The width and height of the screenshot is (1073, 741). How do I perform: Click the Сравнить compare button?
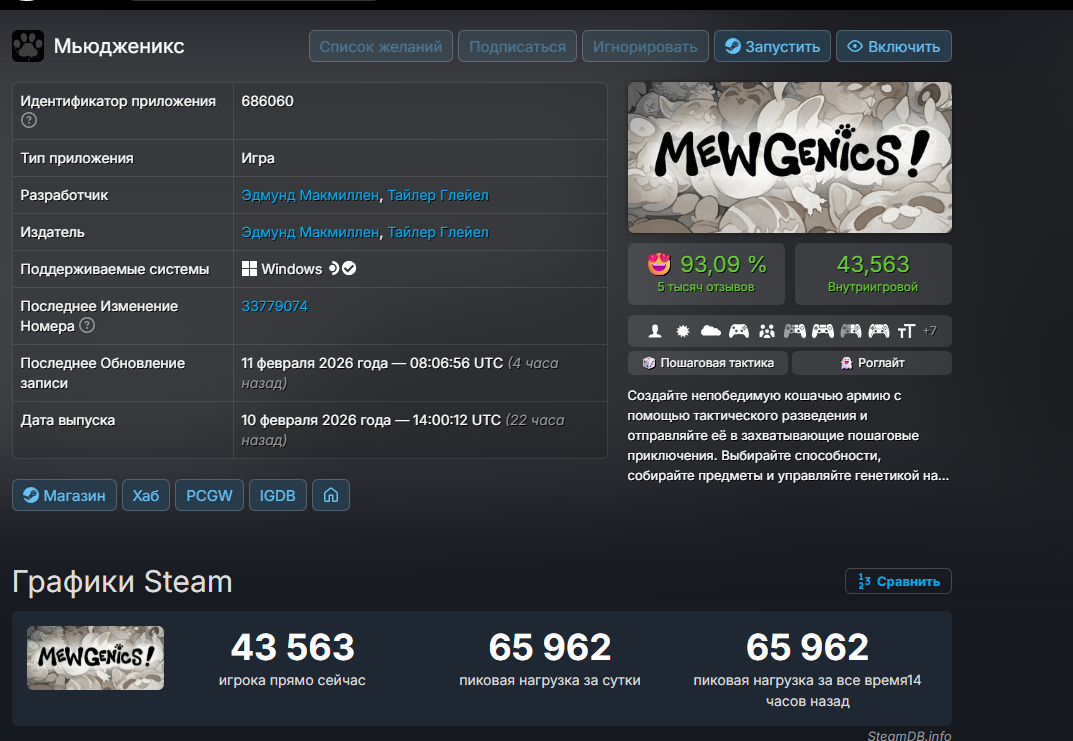(x=899, y=582)
